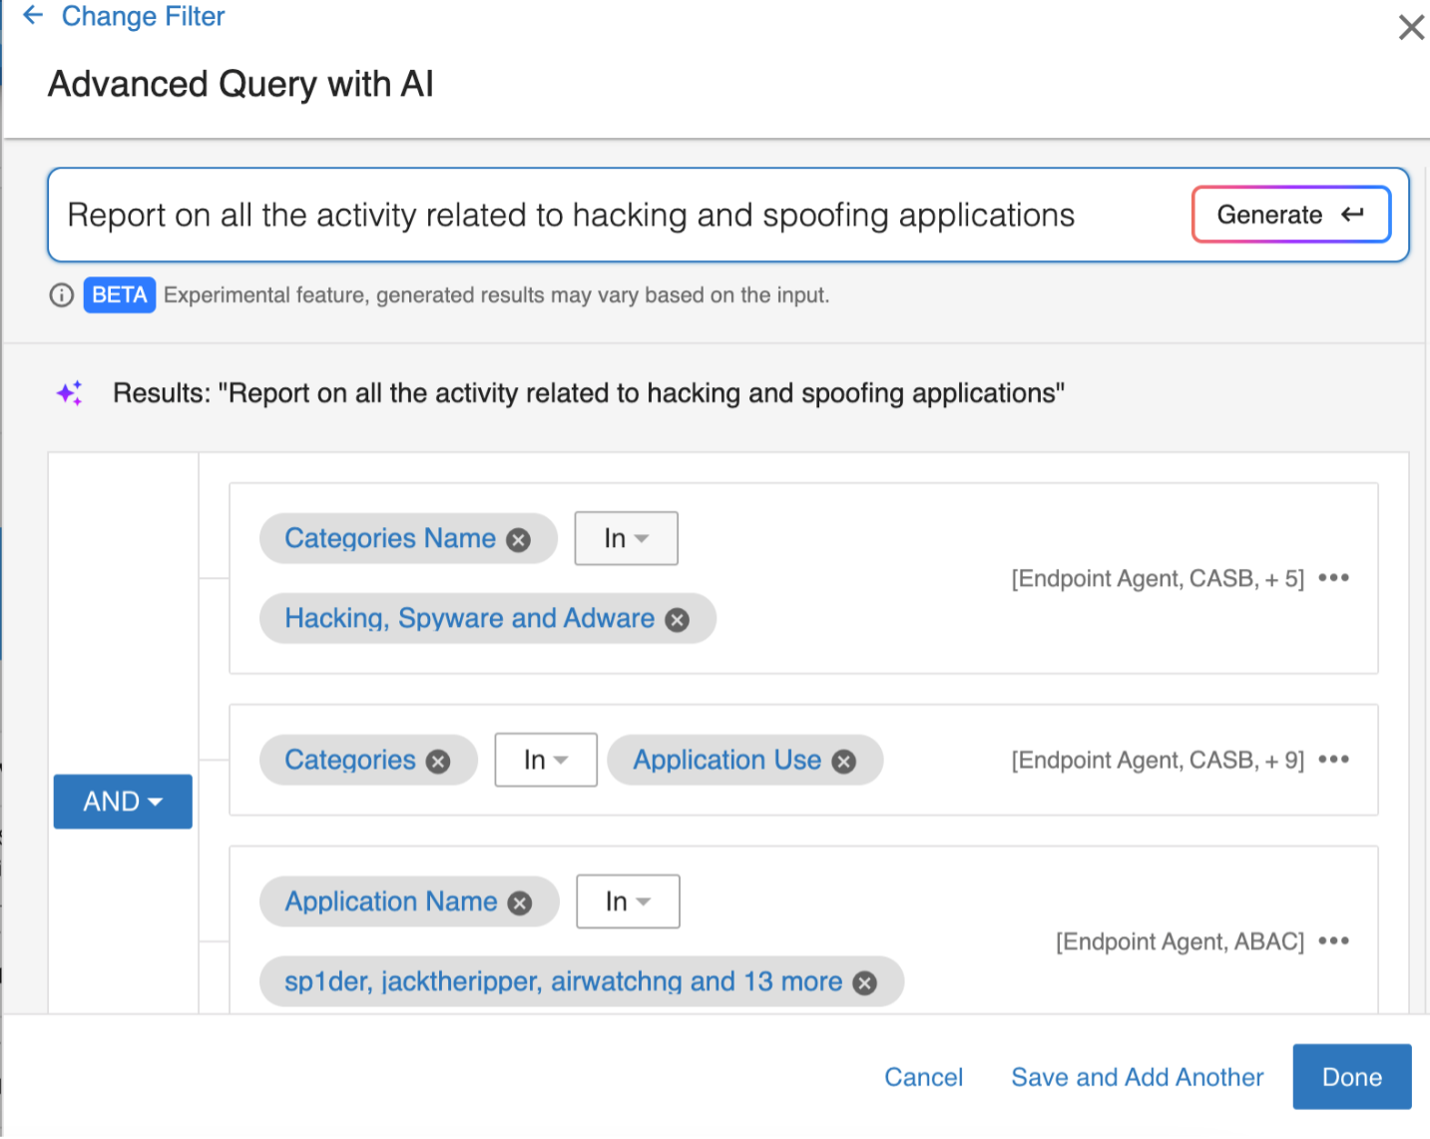Image resolution: width=1430 pixels, height=1139 pixels.
Task: Click the Cancel button
Action: pos(923,1077)
